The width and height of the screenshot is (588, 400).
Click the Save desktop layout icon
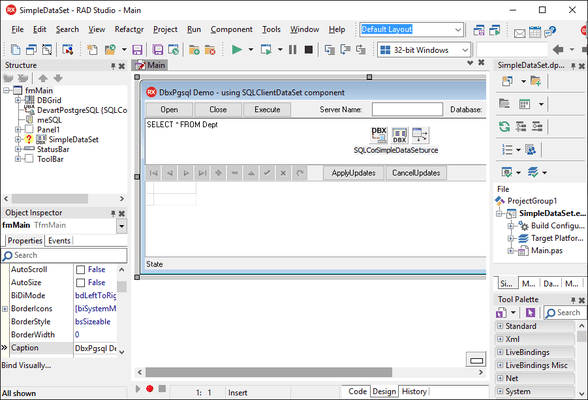479,30
